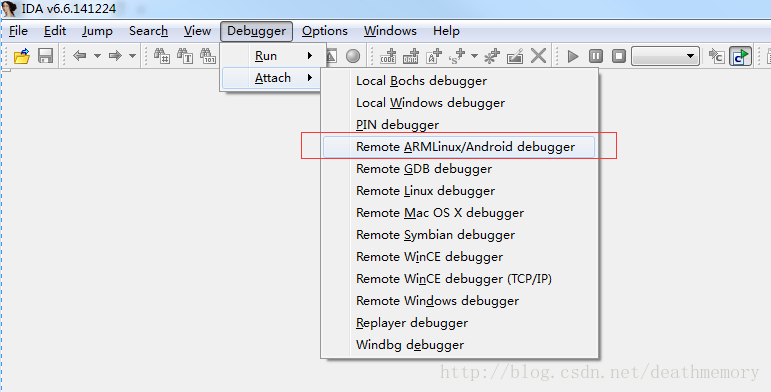This screenshot has width=771, height=392.
Task: Click the asterisk array icon
Action: pyautogui.click(x=492, y=56)
